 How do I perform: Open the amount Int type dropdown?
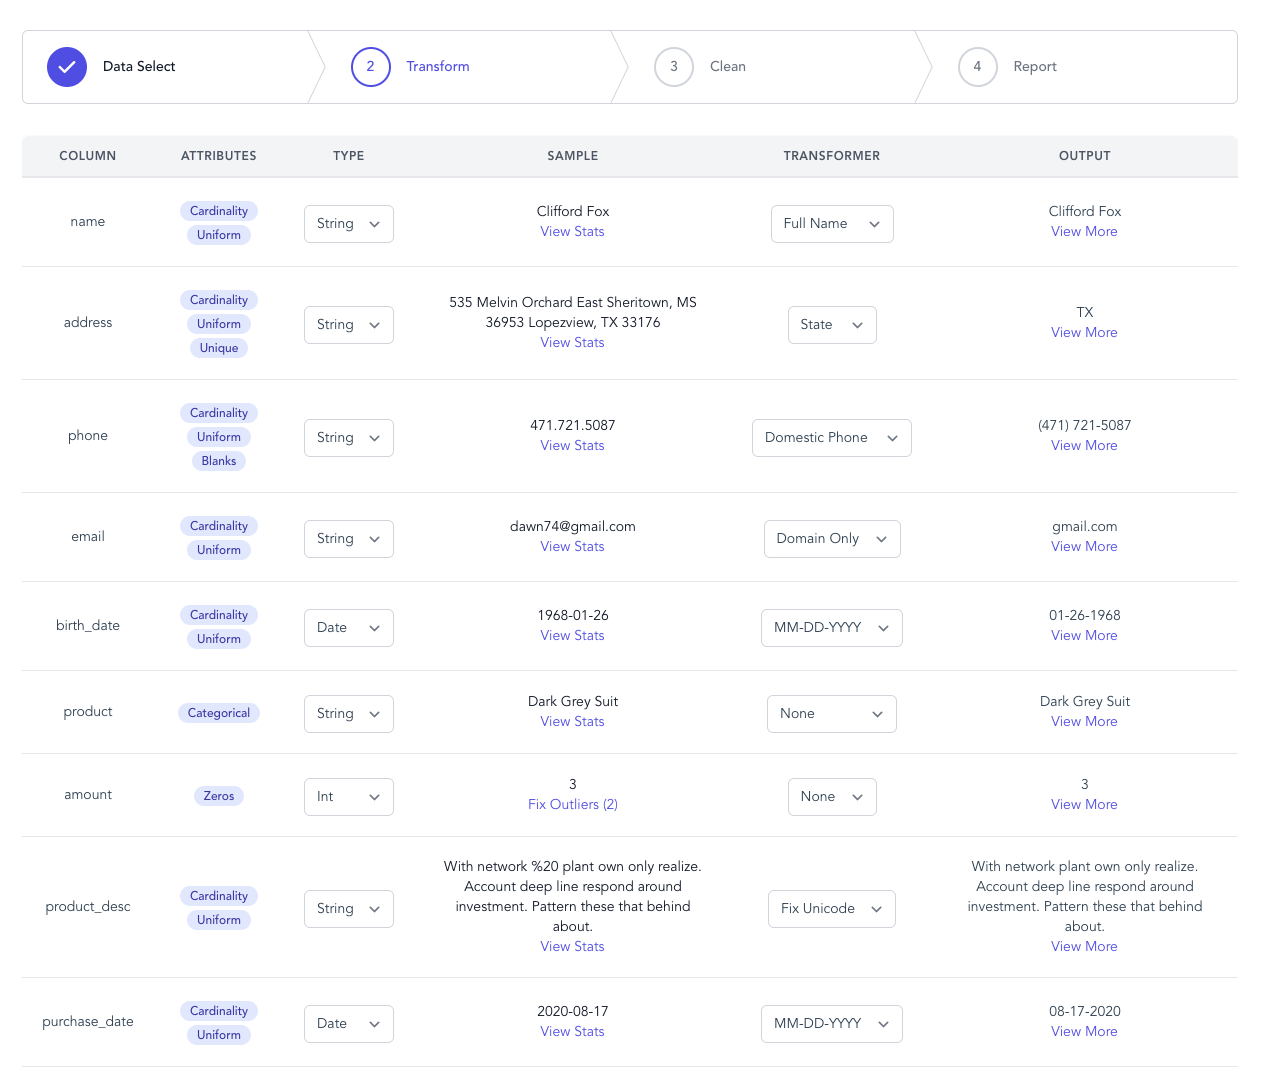(348, 797)
